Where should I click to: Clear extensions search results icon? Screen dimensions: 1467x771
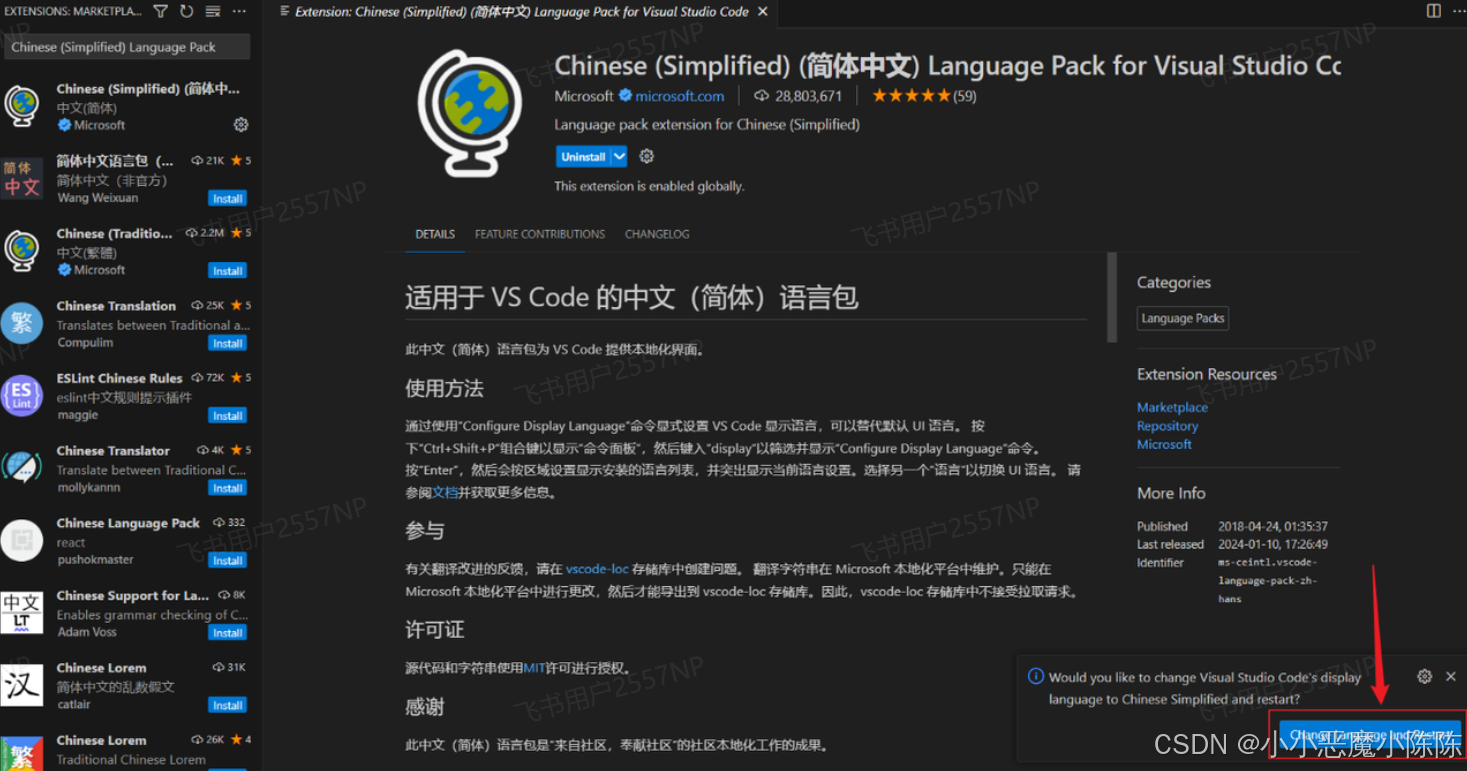212,11
